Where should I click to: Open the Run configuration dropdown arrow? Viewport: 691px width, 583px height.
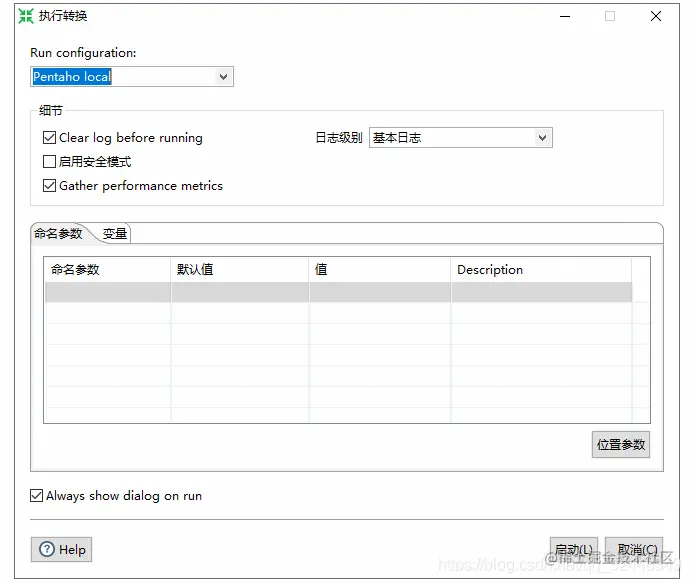point(223,77)
